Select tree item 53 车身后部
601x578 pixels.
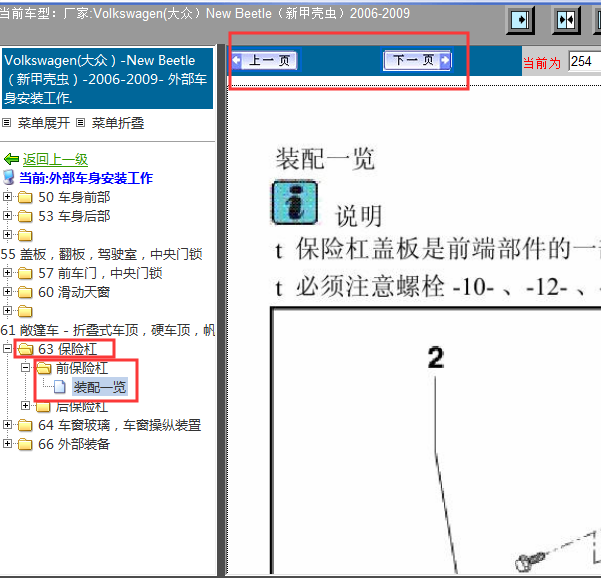74,216
